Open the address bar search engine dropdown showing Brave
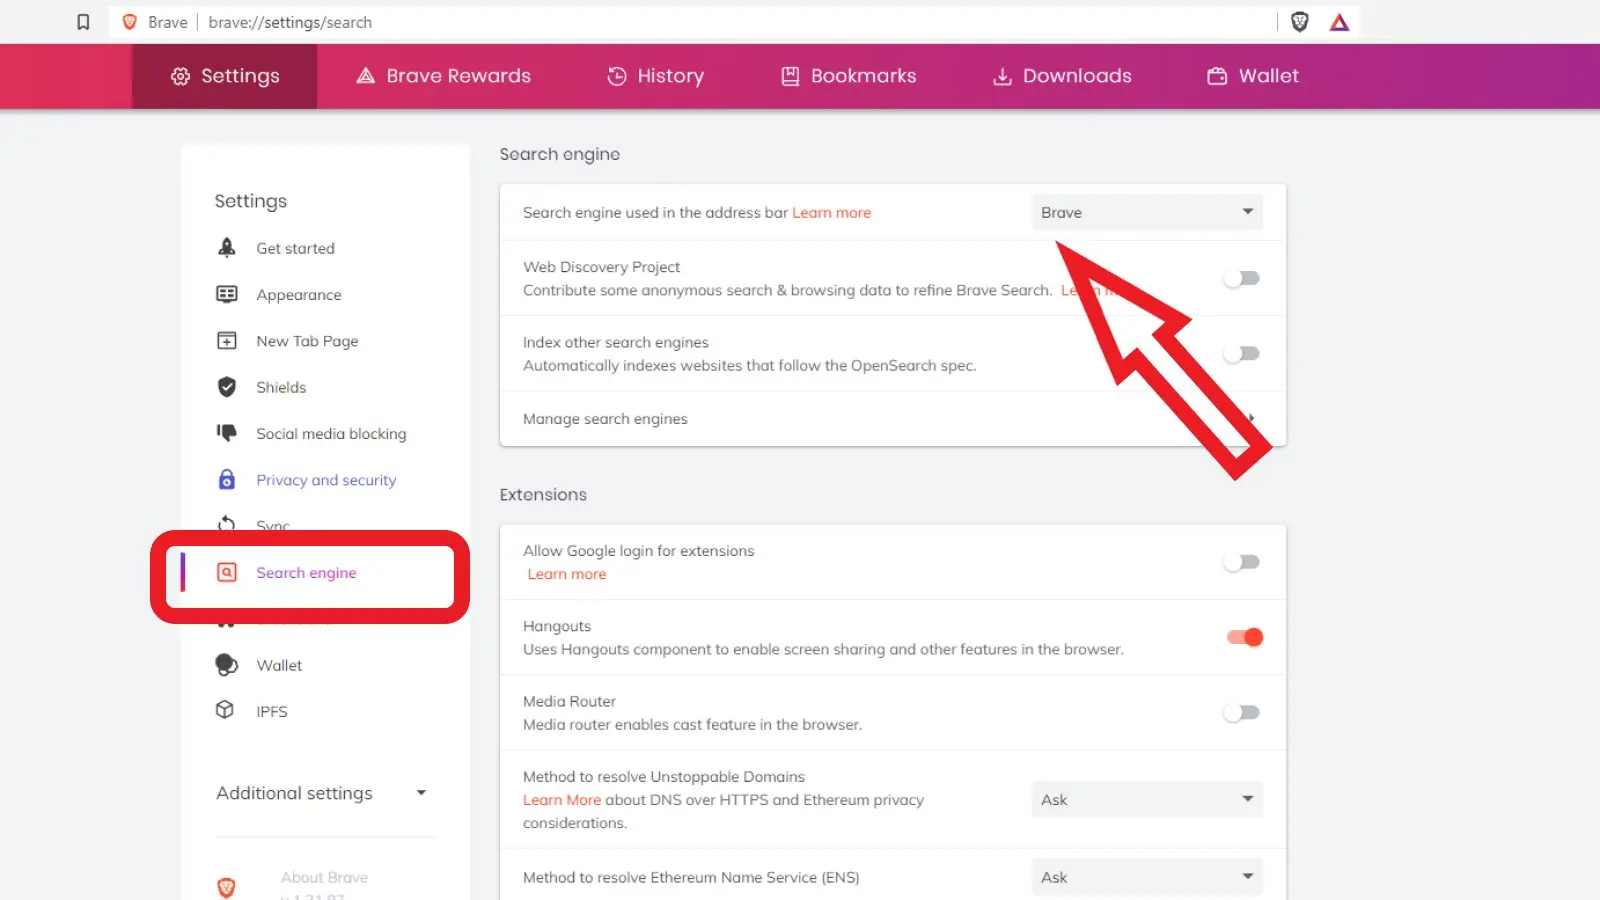Viewport: 1600px width, 900px height. coord(1147,212)
